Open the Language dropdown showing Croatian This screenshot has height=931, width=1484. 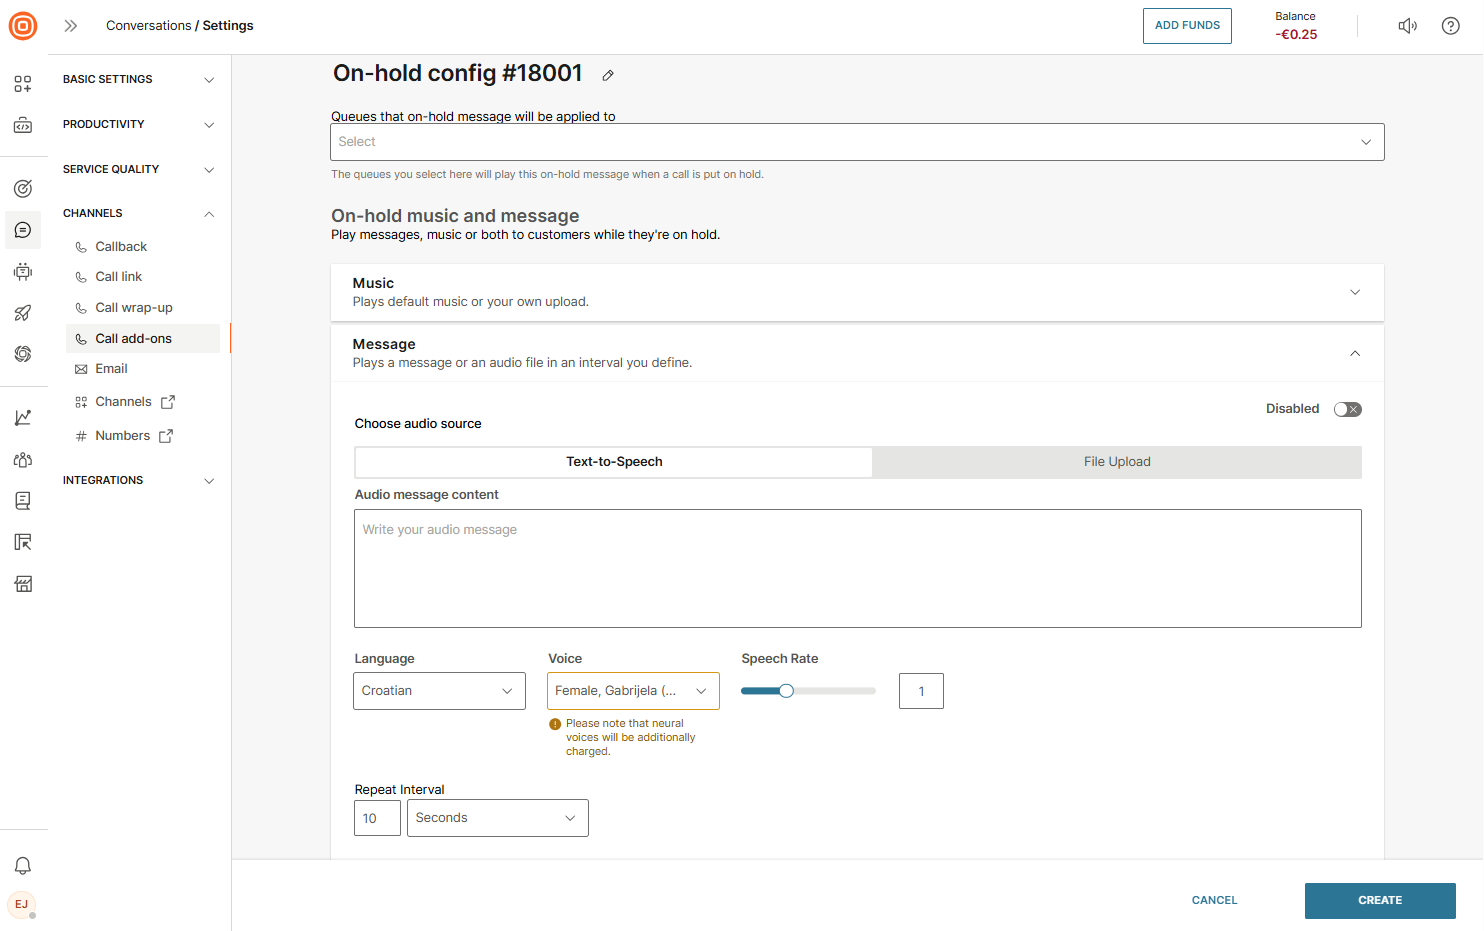439,691
